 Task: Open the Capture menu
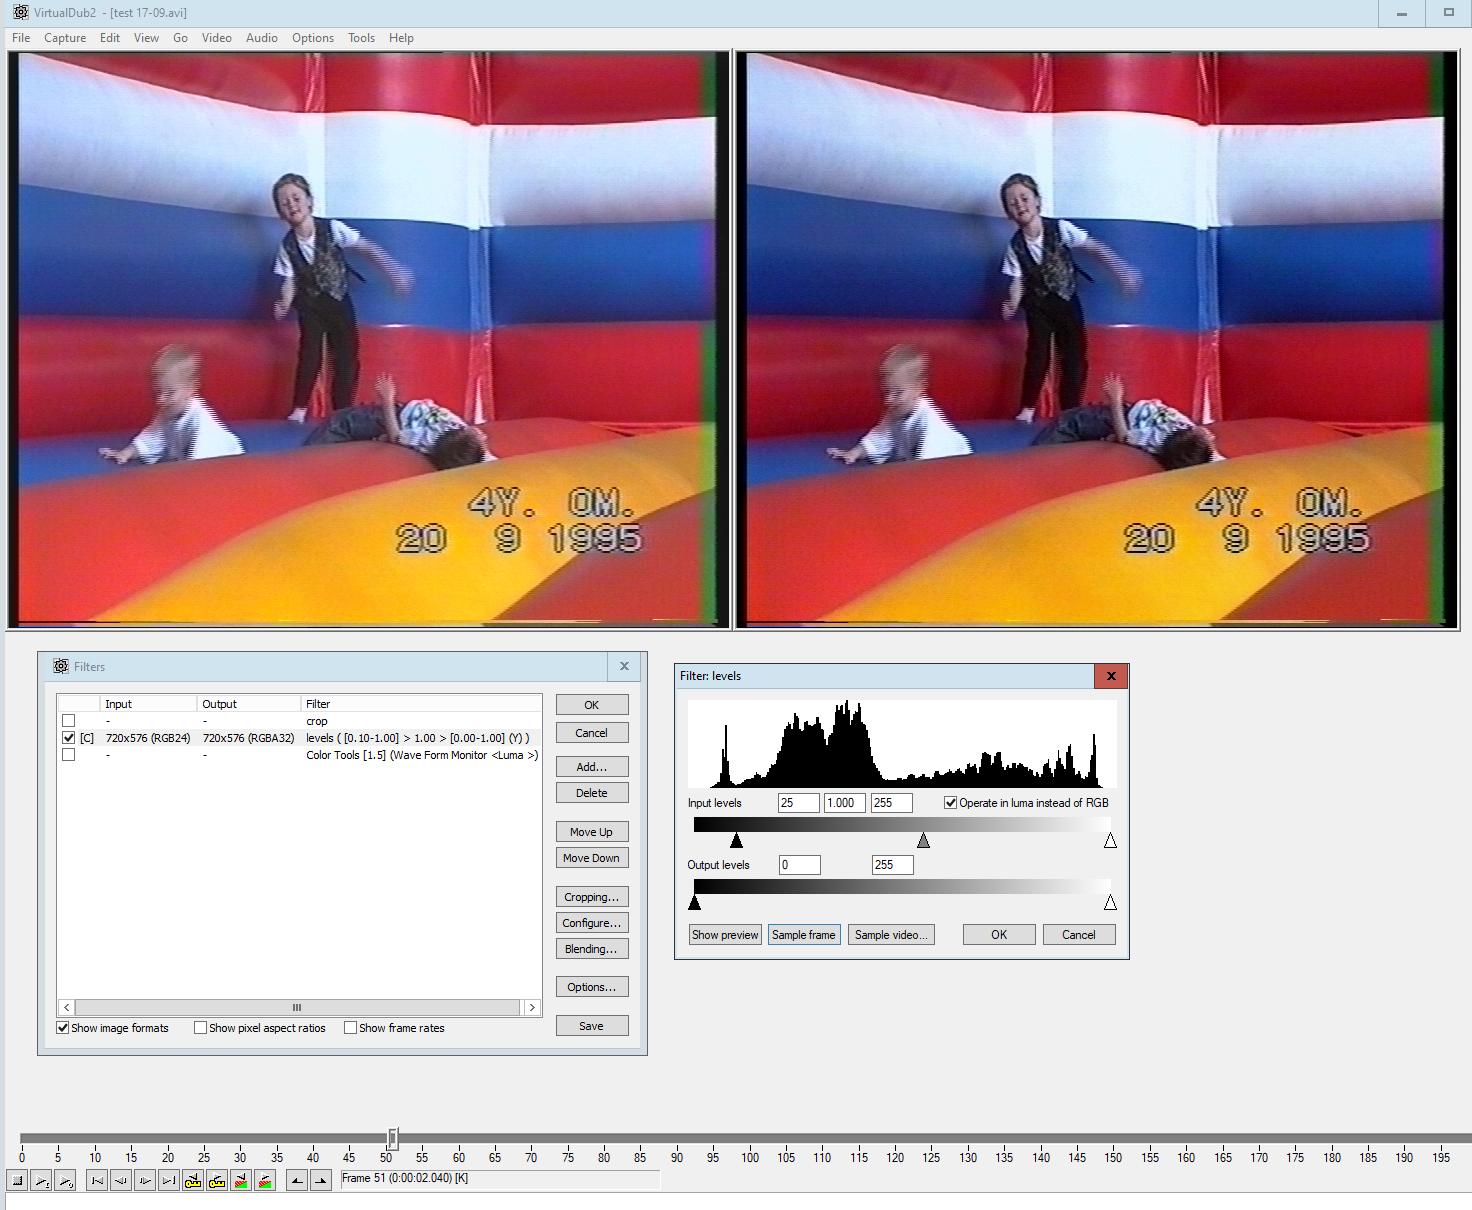tap(65, 38)
